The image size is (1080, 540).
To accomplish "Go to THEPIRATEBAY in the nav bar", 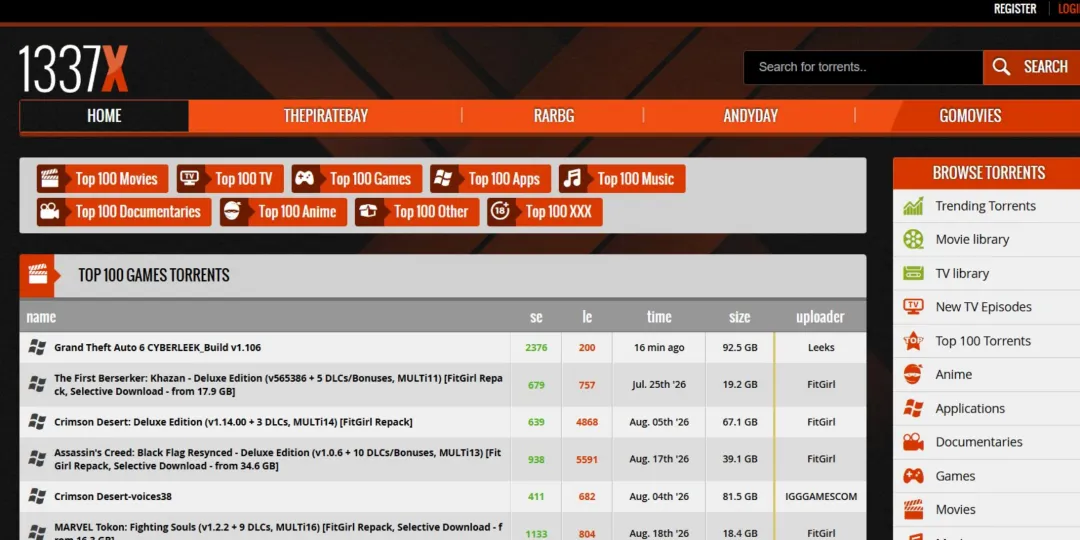I will point(326,116).
